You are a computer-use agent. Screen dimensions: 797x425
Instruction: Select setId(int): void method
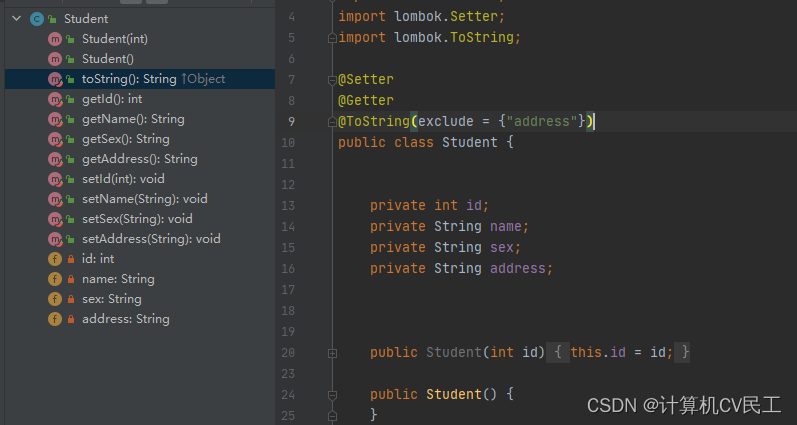click(140, 179)
